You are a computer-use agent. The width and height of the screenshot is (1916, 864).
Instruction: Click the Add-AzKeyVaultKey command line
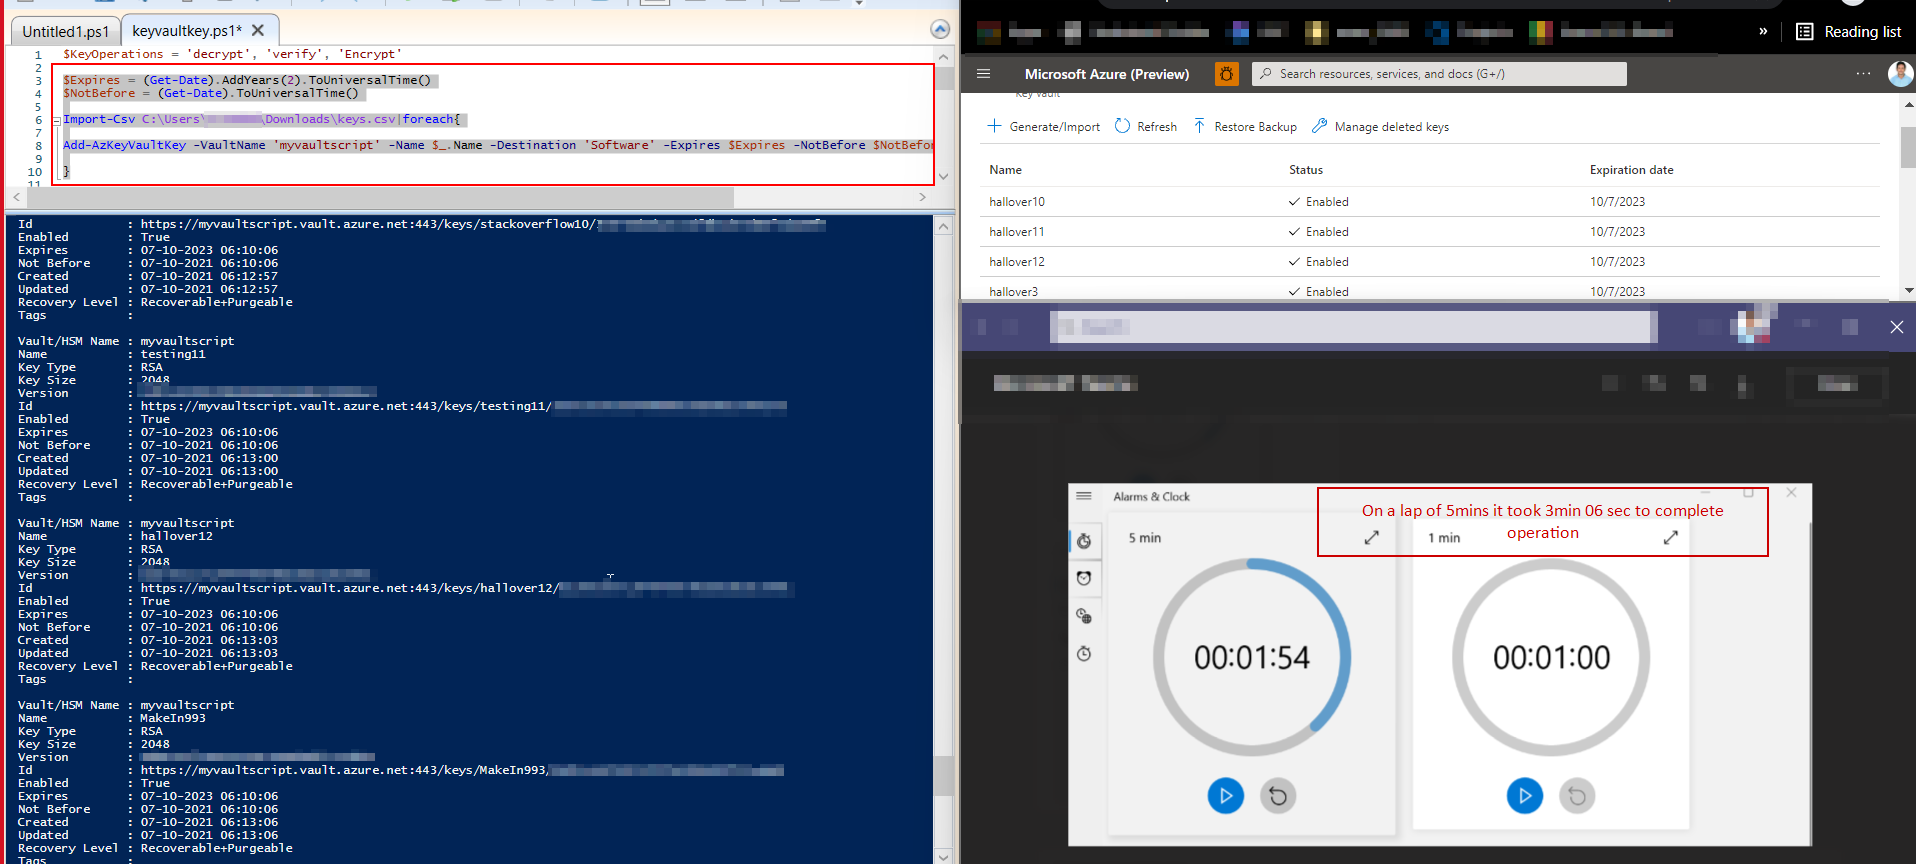pos(498,145)
